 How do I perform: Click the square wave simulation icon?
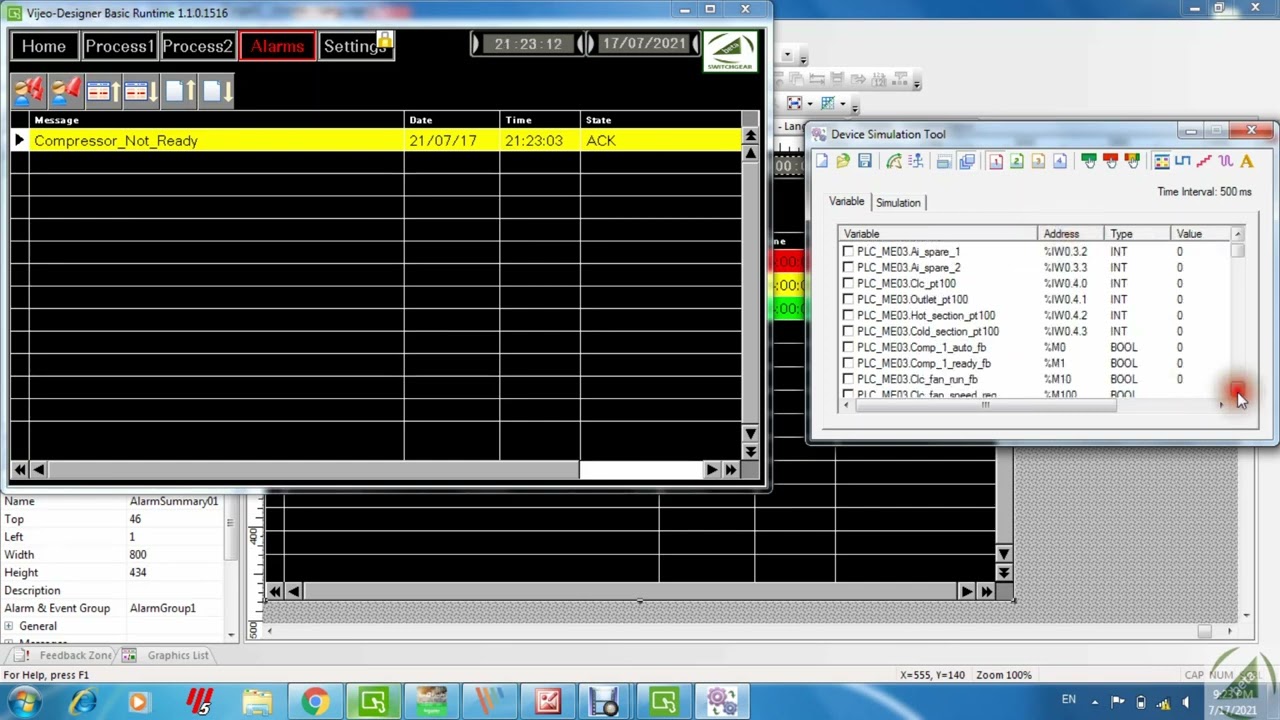click(x=1183, y=162)
